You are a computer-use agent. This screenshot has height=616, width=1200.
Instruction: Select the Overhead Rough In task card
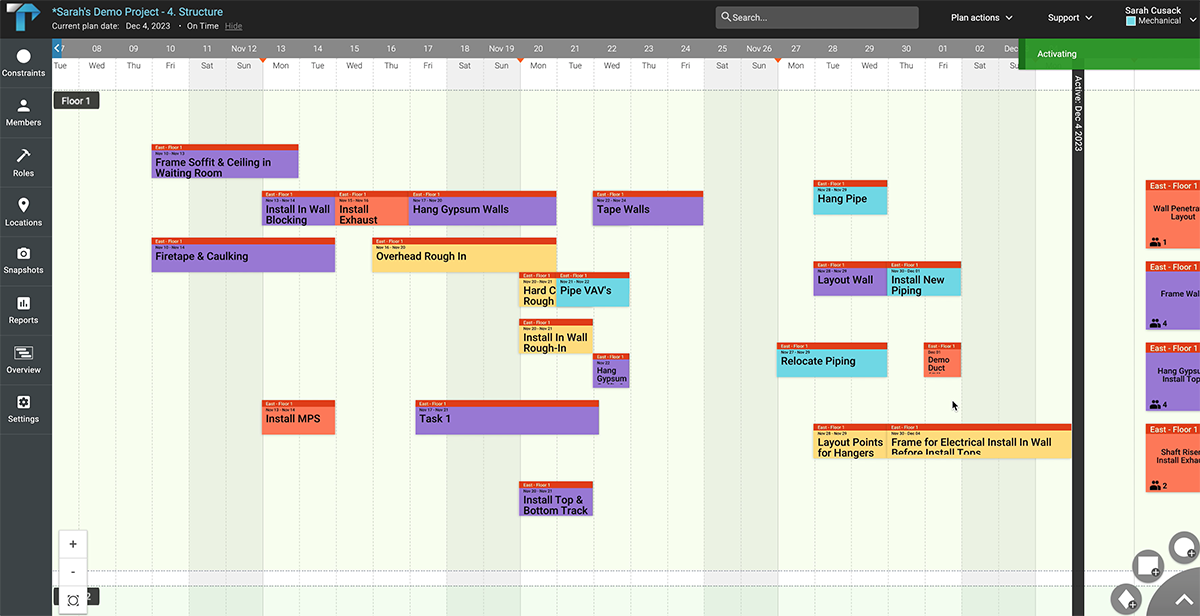tap(464, 255)
